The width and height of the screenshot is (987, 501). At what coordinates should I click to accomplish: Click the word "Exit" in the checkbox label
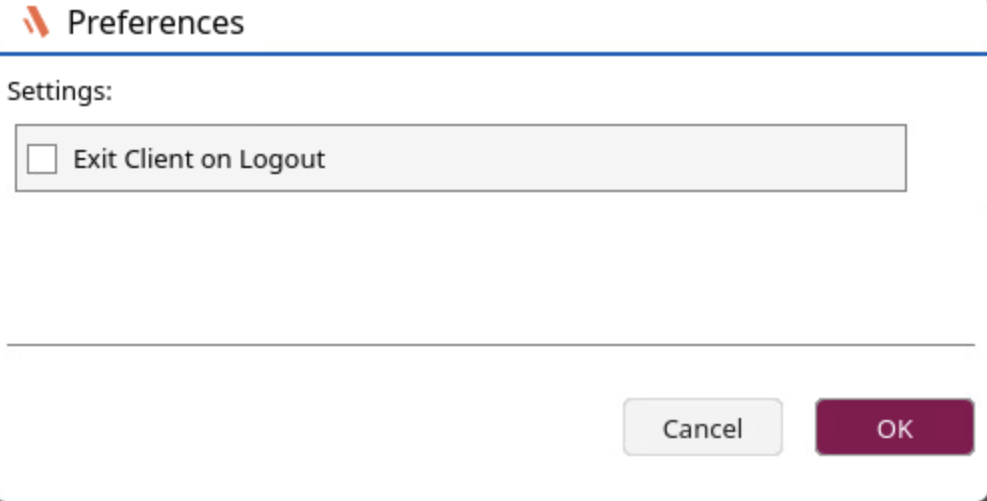pos(91,158)
